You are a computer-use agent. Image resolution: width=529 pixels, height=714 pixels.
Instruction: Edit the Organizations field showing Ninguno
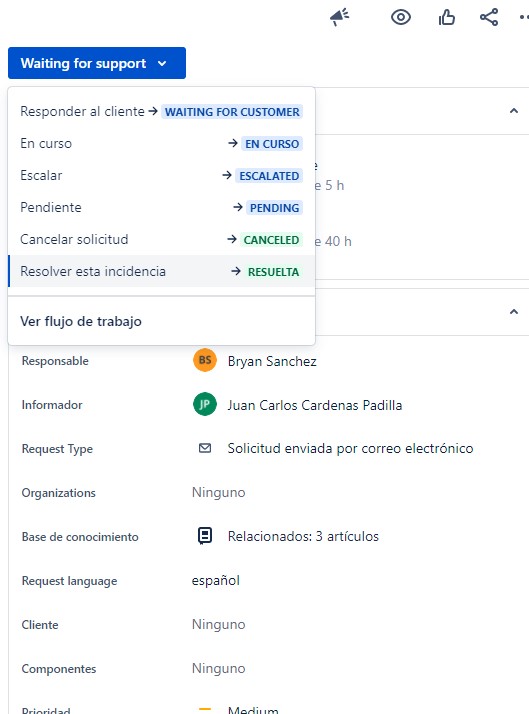[x=219, y=493]
